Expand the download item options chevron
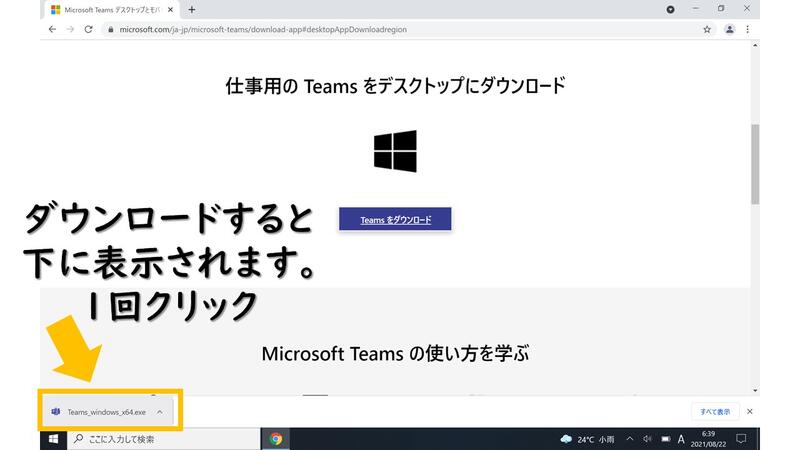800x450 pixels. (x=160, y=411)
